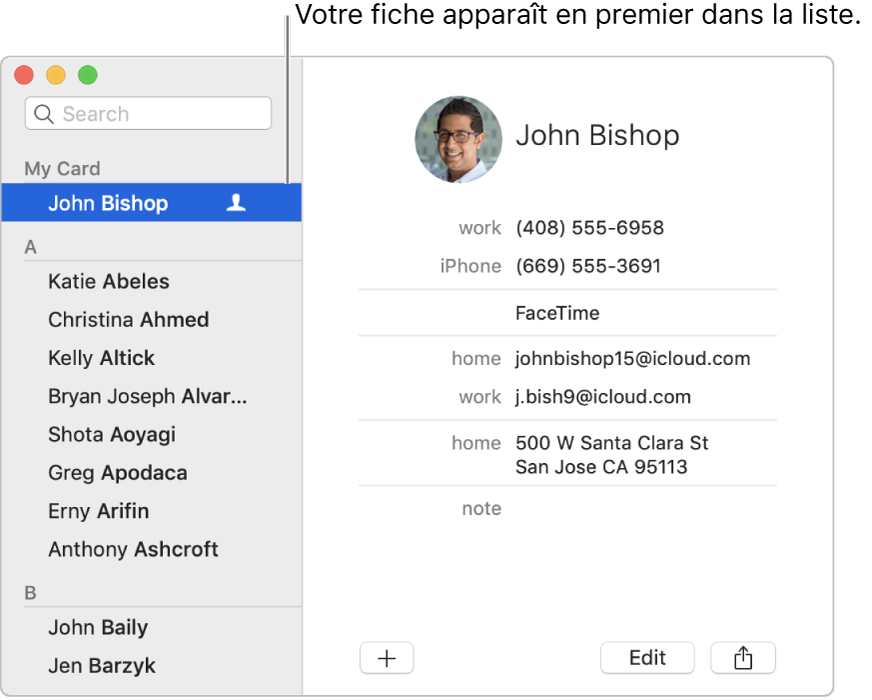Click the My Card section header
The width and height of the screenshot is (872, 700).
(62, 168)
